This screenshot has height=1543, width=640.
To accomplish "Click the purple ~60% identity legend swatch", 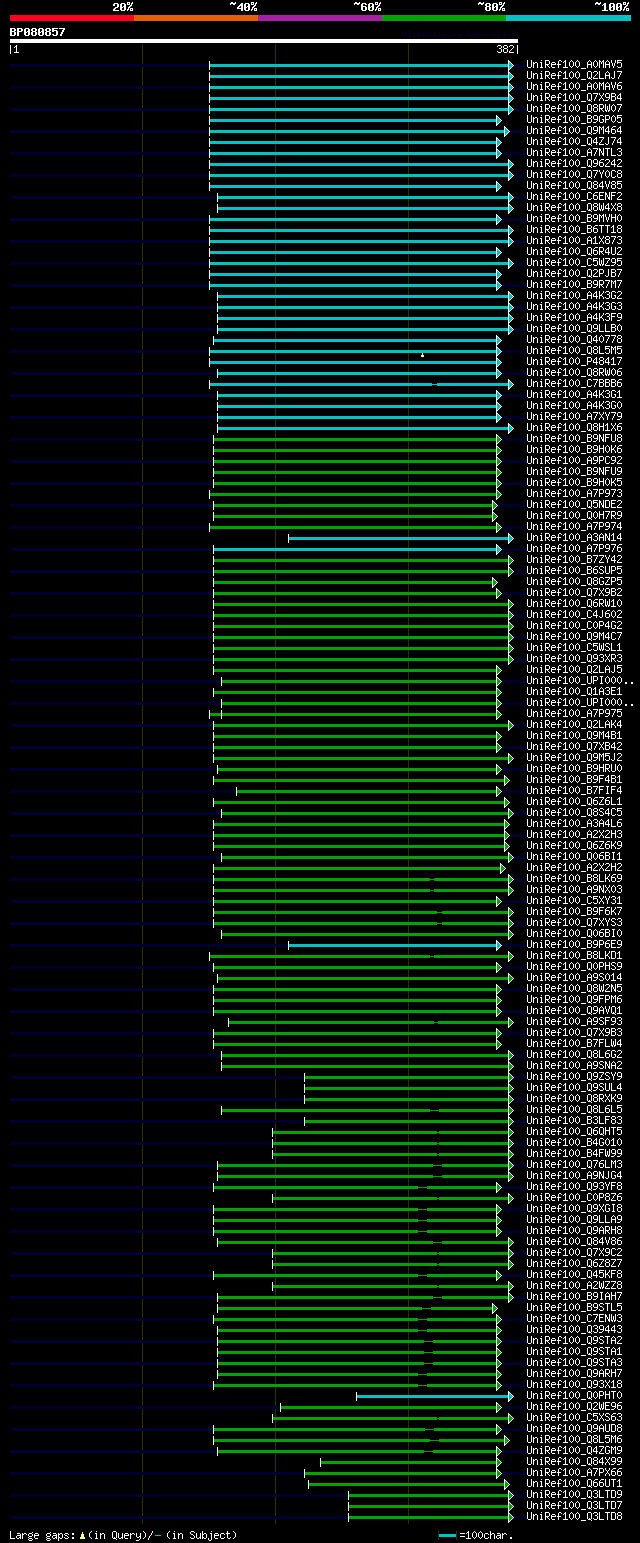I will click(x=319, y=18).
